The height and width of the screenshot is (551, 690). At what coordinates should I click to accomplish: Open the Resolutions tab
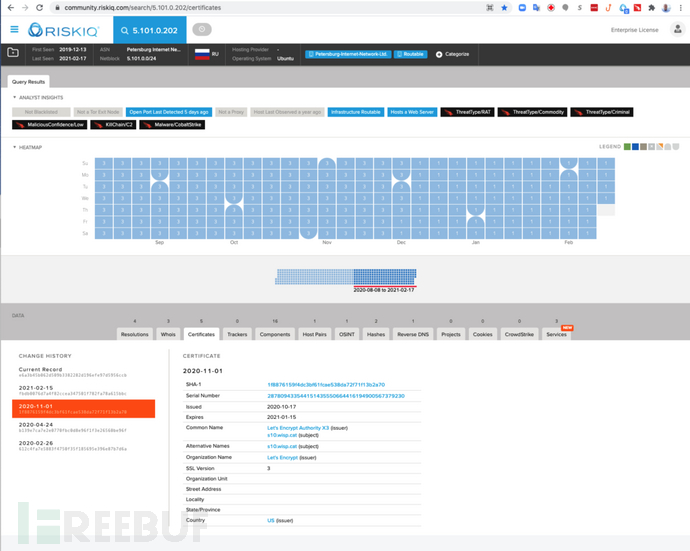[x=135, y=334]
